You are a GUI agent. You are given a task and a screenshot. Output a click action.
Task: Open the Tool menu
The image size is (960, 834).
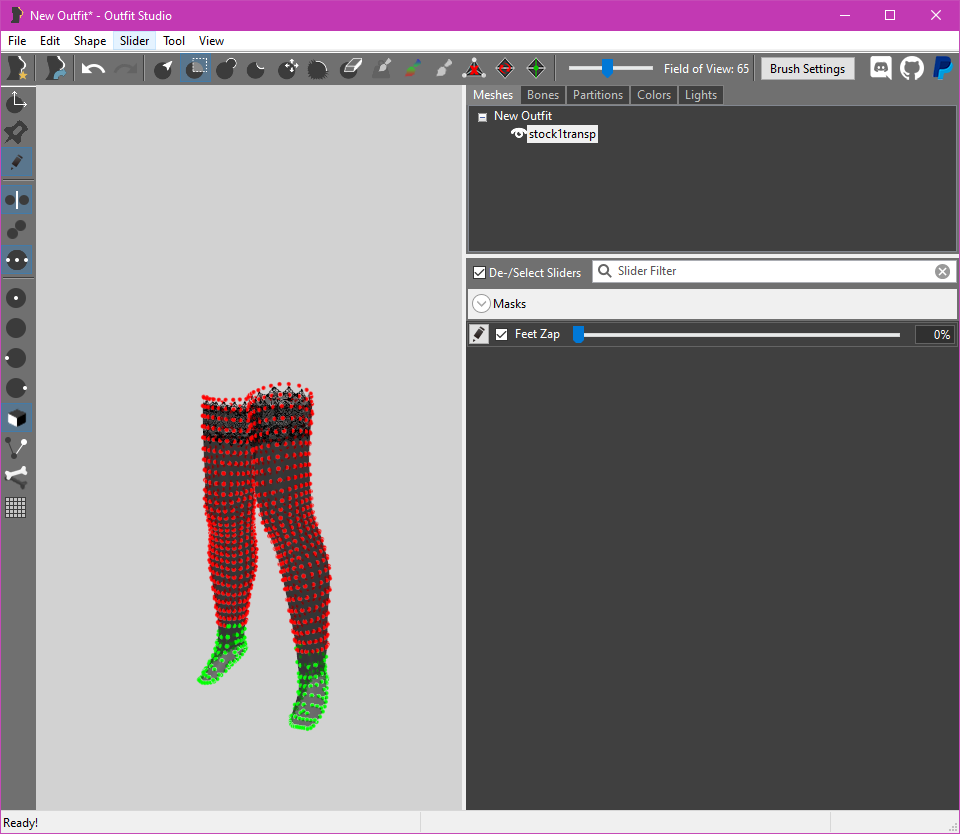click(x=174, y=41)
